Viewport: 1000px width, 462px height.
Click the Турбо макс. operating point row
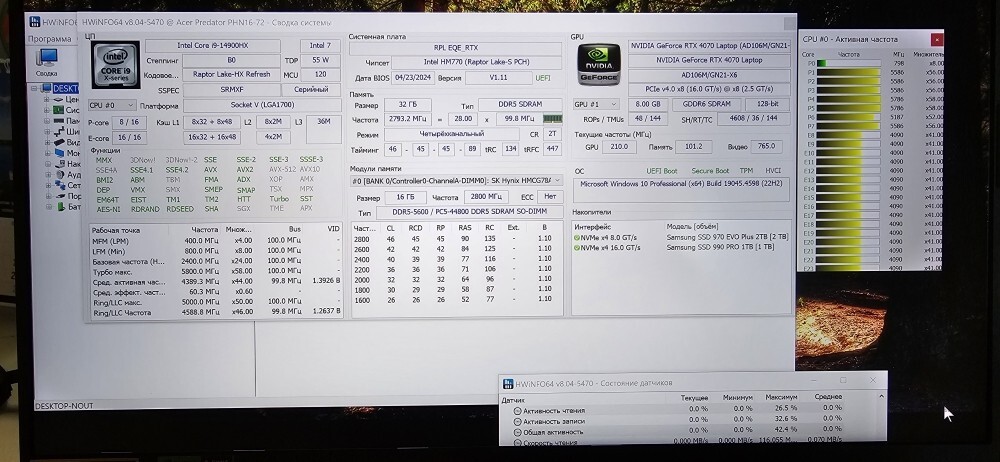[216, 272]
